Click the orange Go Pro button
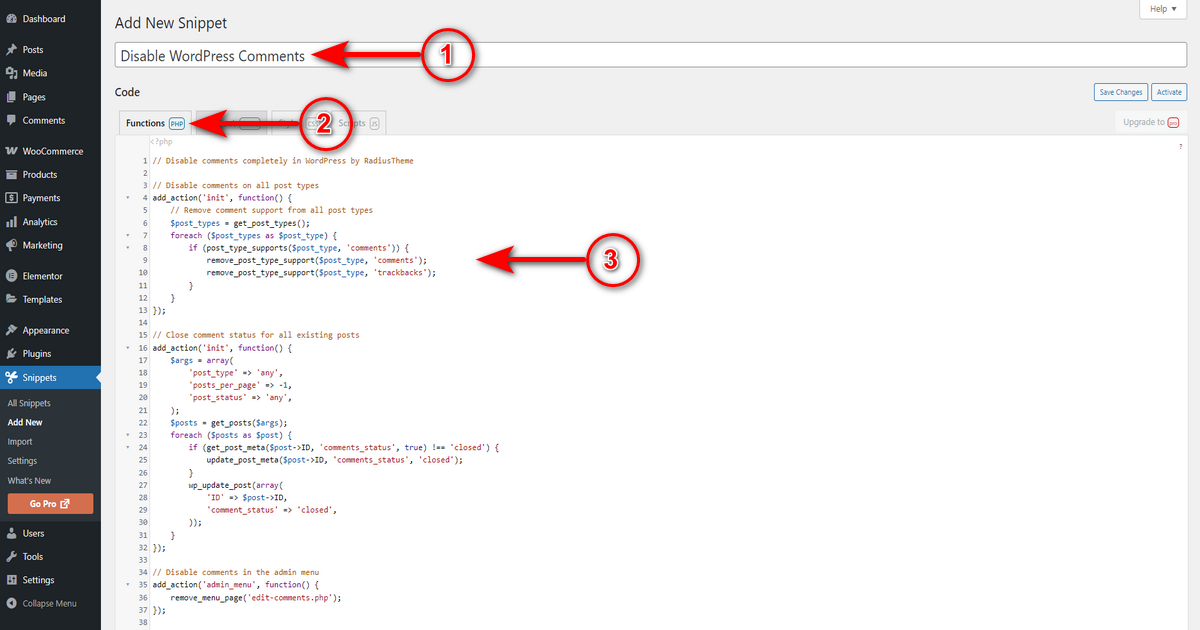This screenshot has height=630, width=1200. pyautogui.click(x=50, y=504)
